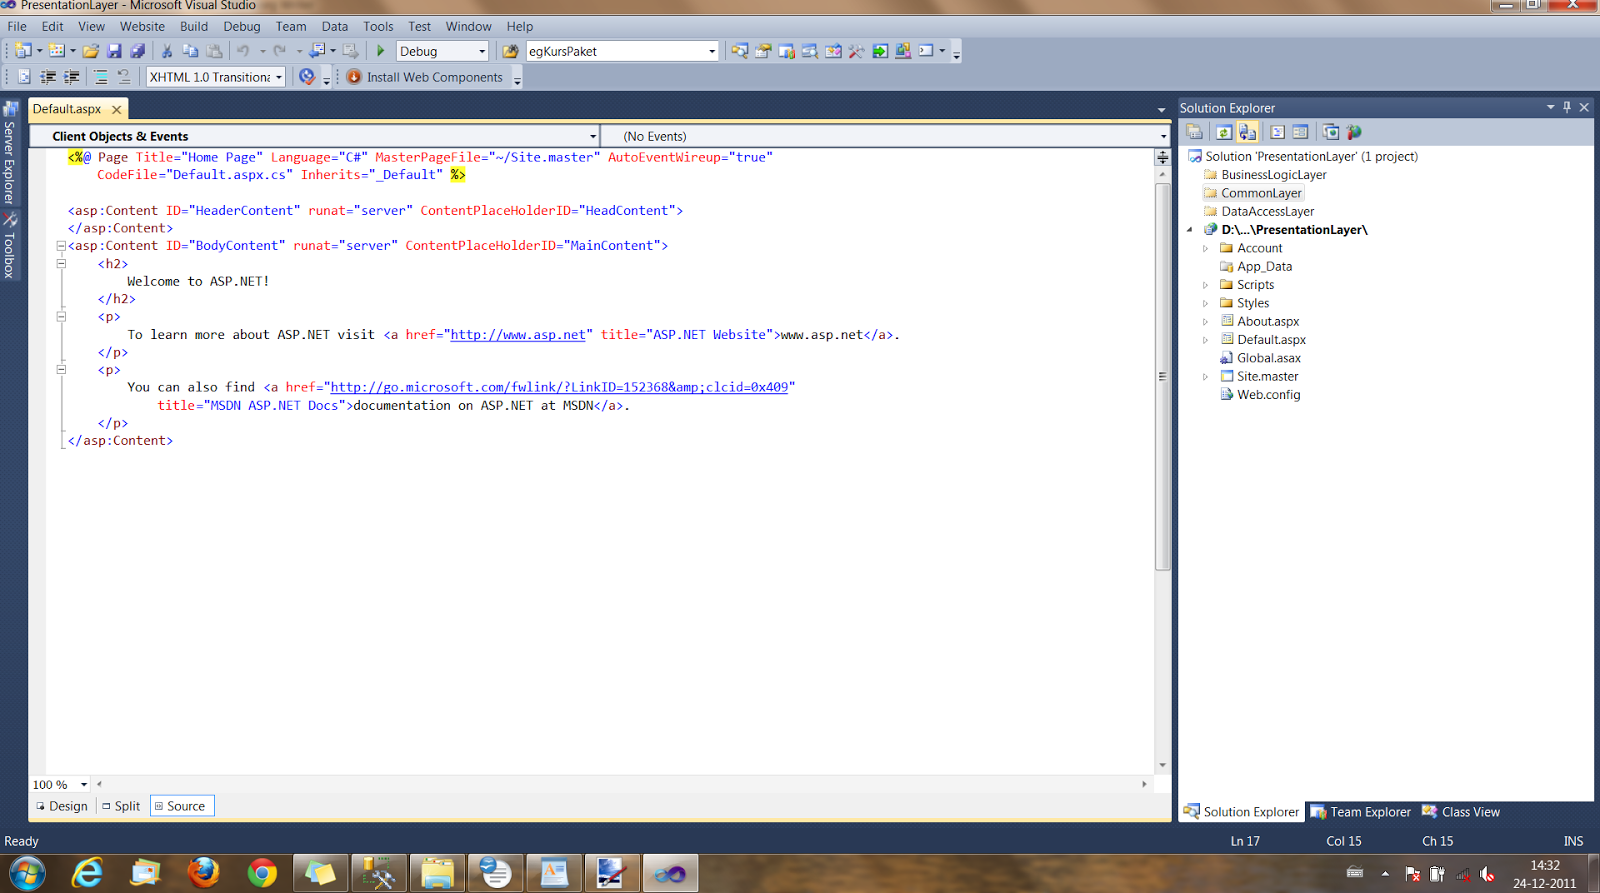The image size is (1600, 893).
Task: Open the Build menu
Action: tap(194, 26)
